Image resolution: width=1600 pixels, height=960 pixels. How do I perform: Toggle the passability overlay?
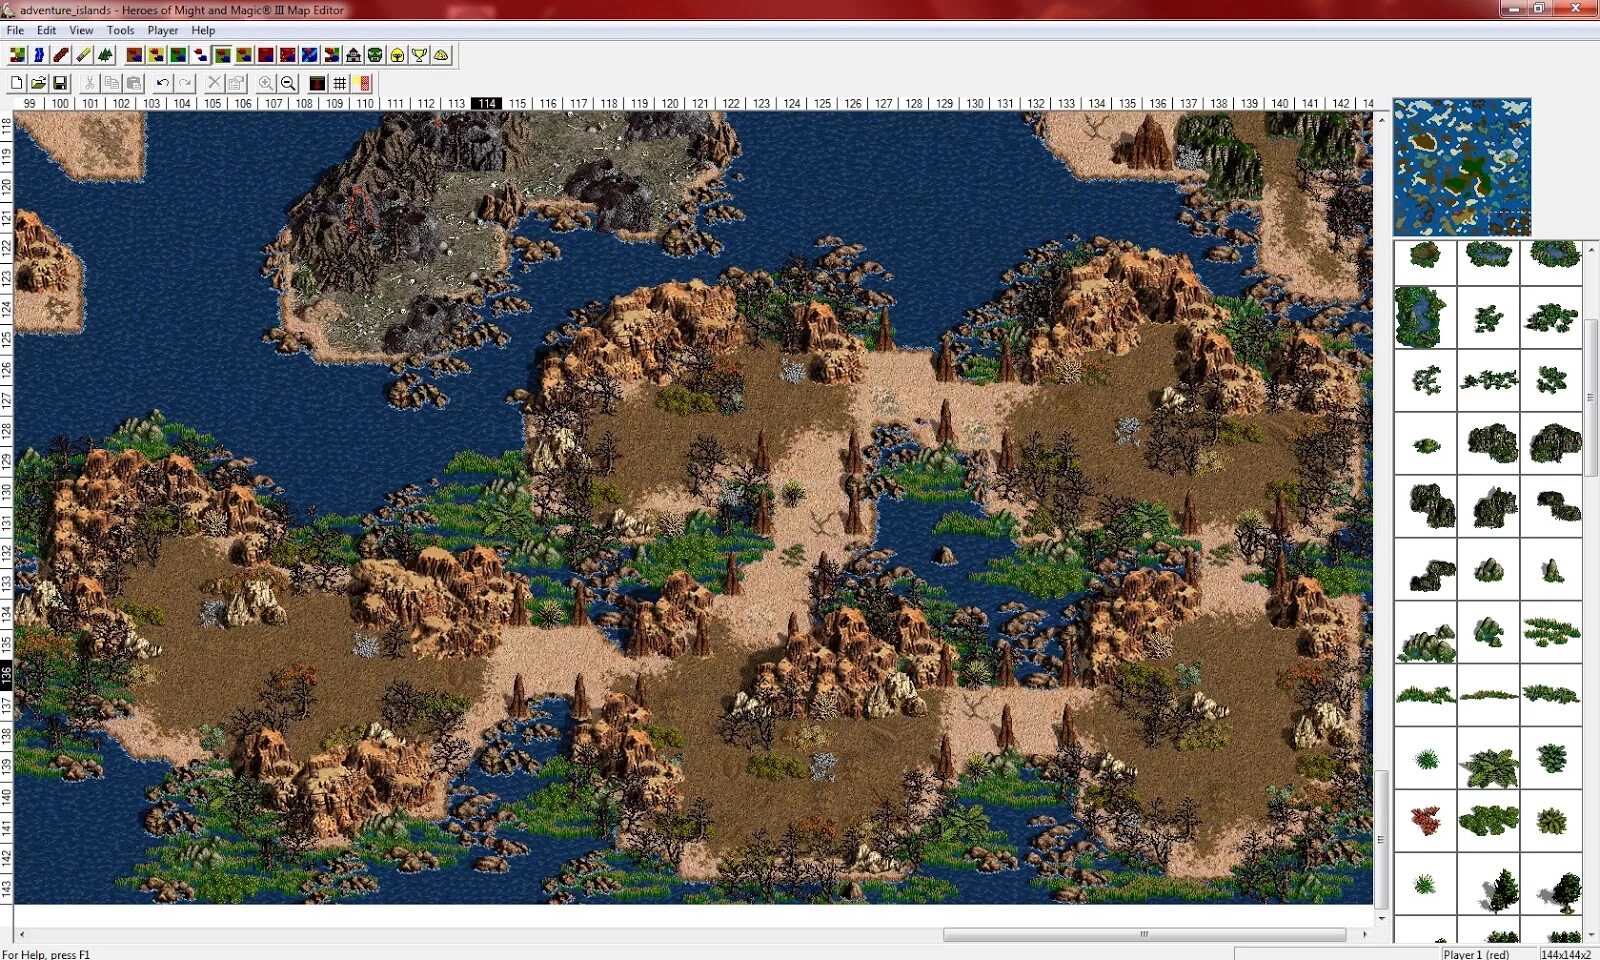363,83
